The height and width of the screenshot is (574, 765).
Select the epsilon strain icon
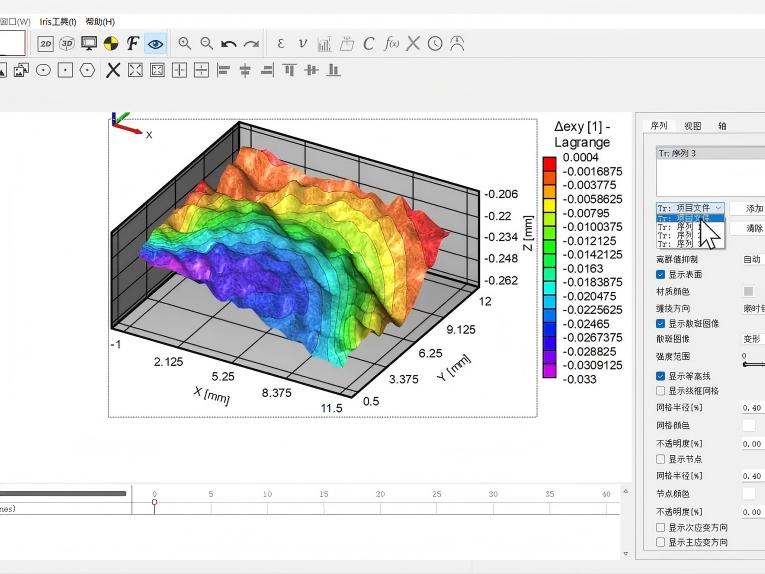click(x=280, y=44)
